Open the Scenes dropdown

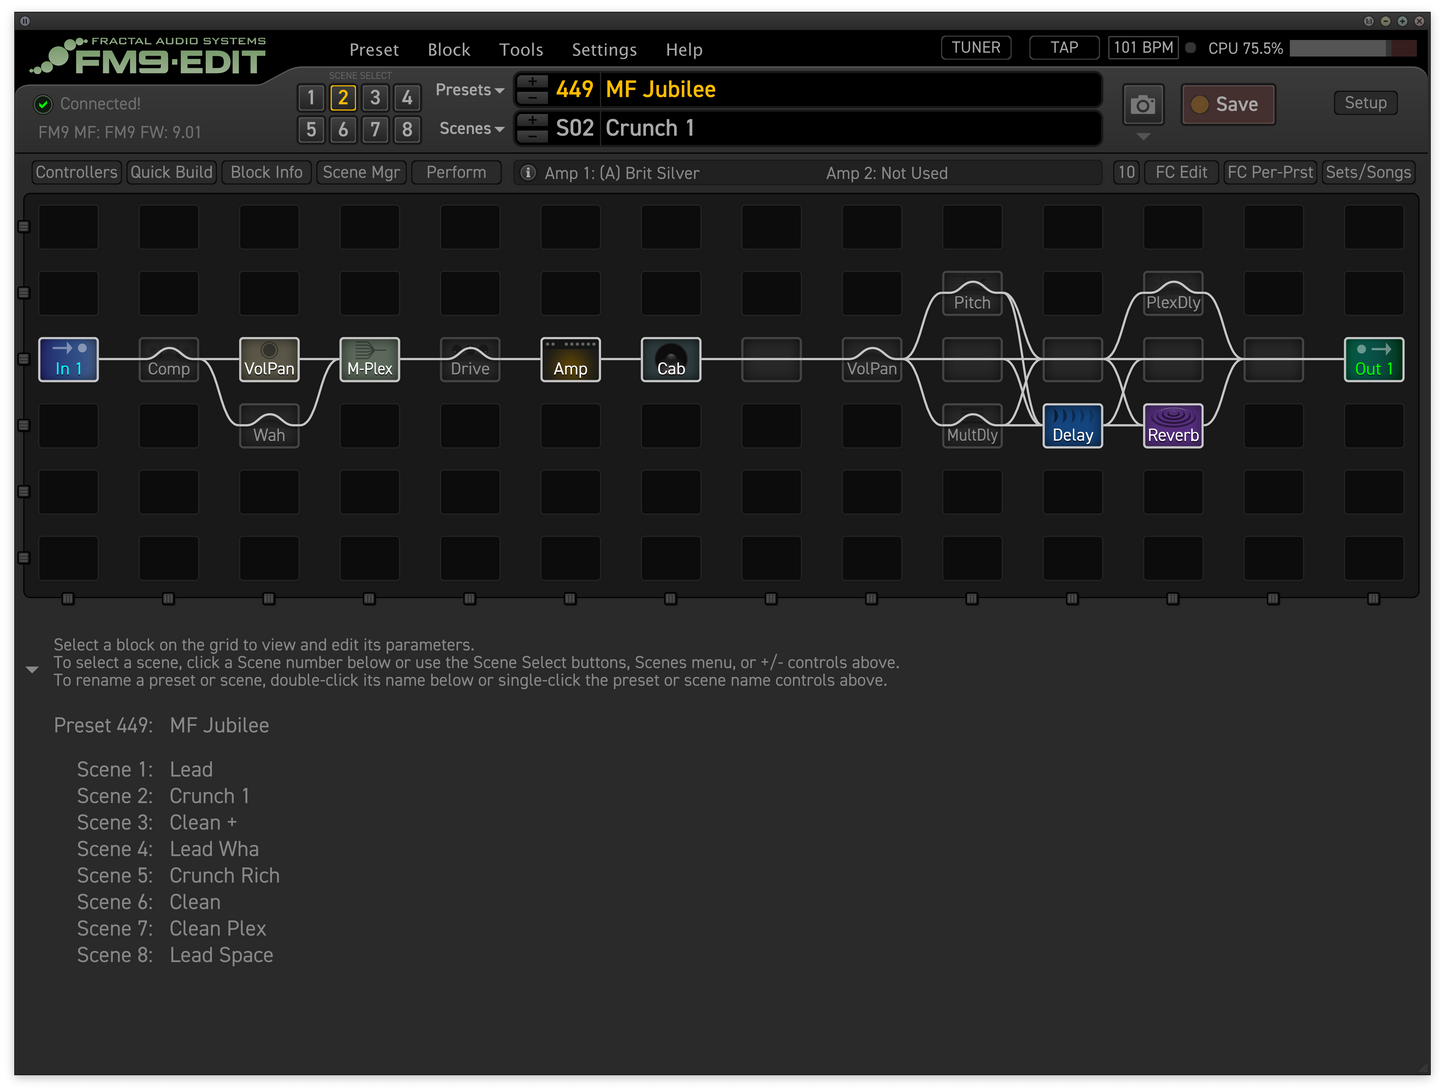click(x=471, y=129)
